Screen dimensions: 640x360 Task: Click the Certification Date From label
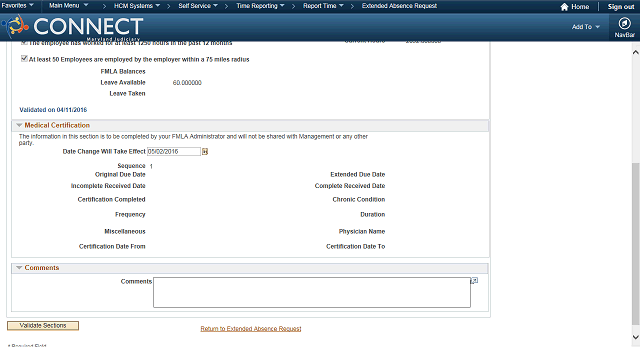pos(112,247)
